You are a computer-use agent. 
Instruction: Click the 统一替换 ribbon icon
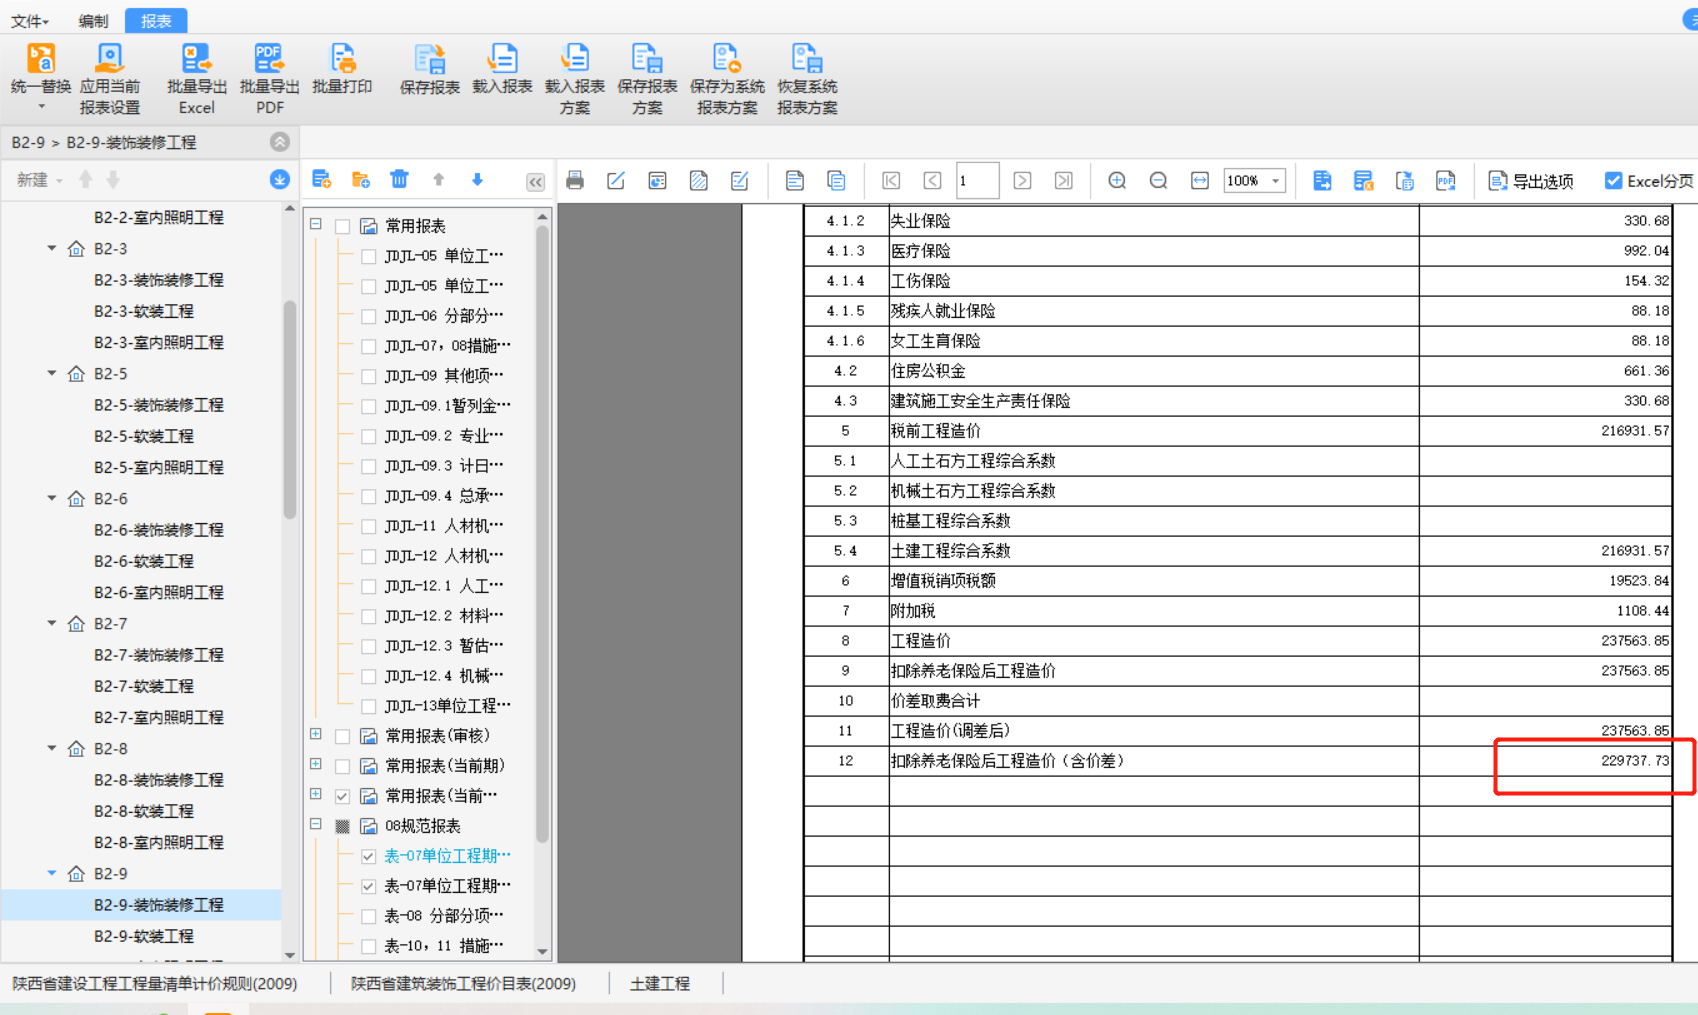[x=41, y=60]
